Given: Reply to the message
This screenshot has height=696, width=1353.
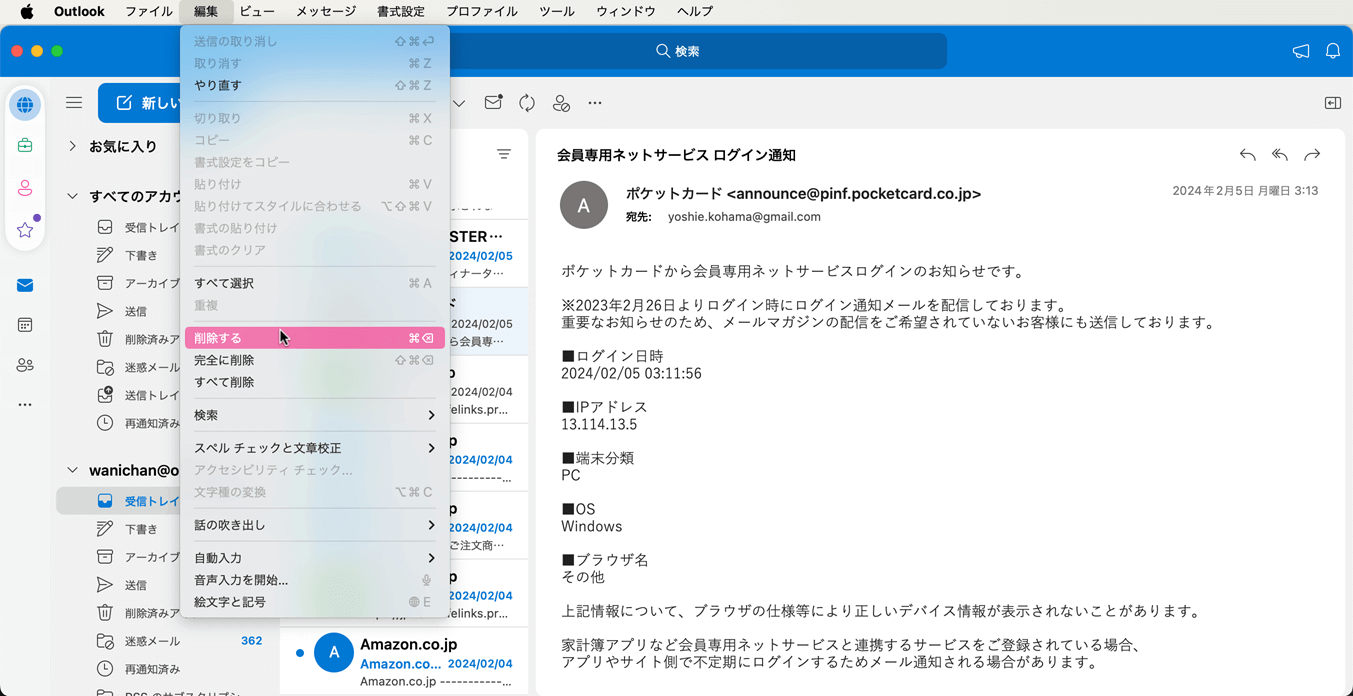Looking at the screenshot, I should coord(1247,155).
